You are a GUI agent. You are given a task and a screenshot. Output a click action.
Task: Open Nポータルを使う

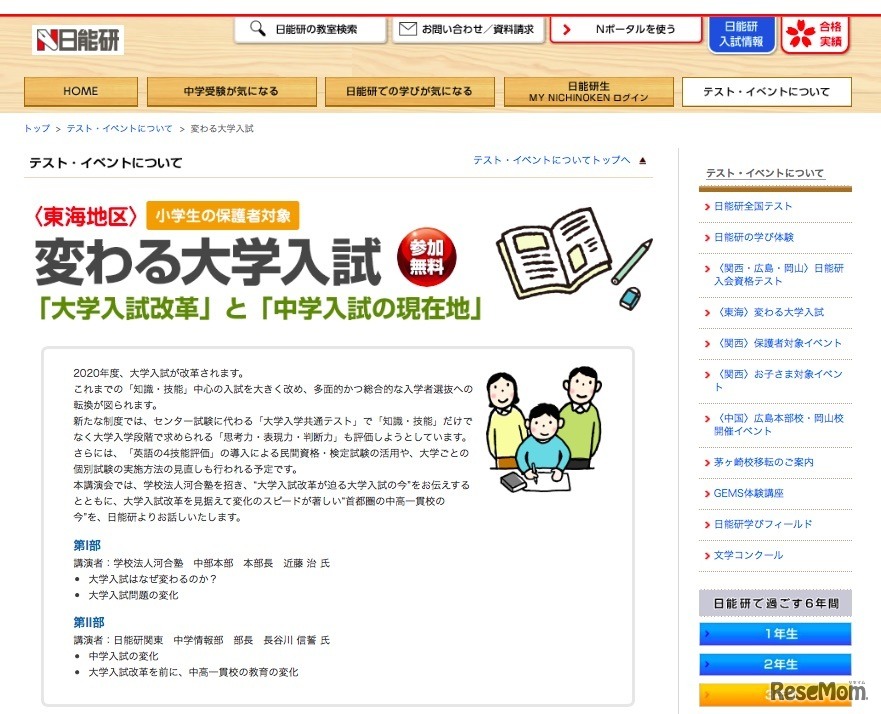coord(625,29)
